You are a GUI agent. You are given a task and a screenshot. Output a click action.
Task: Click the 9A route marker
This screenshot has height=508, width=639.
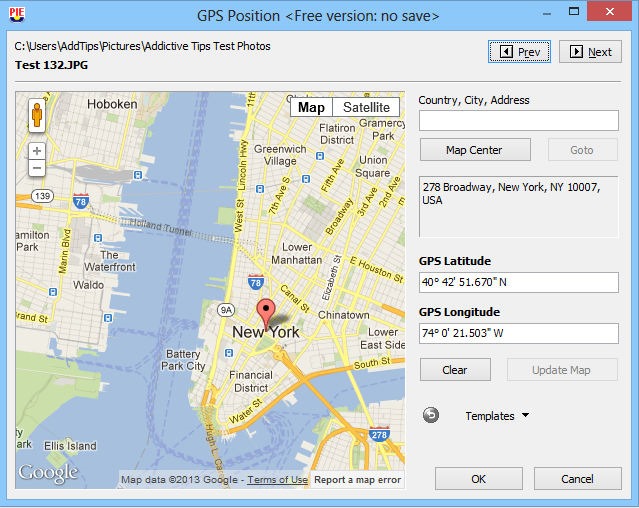(x=226, y=310)
